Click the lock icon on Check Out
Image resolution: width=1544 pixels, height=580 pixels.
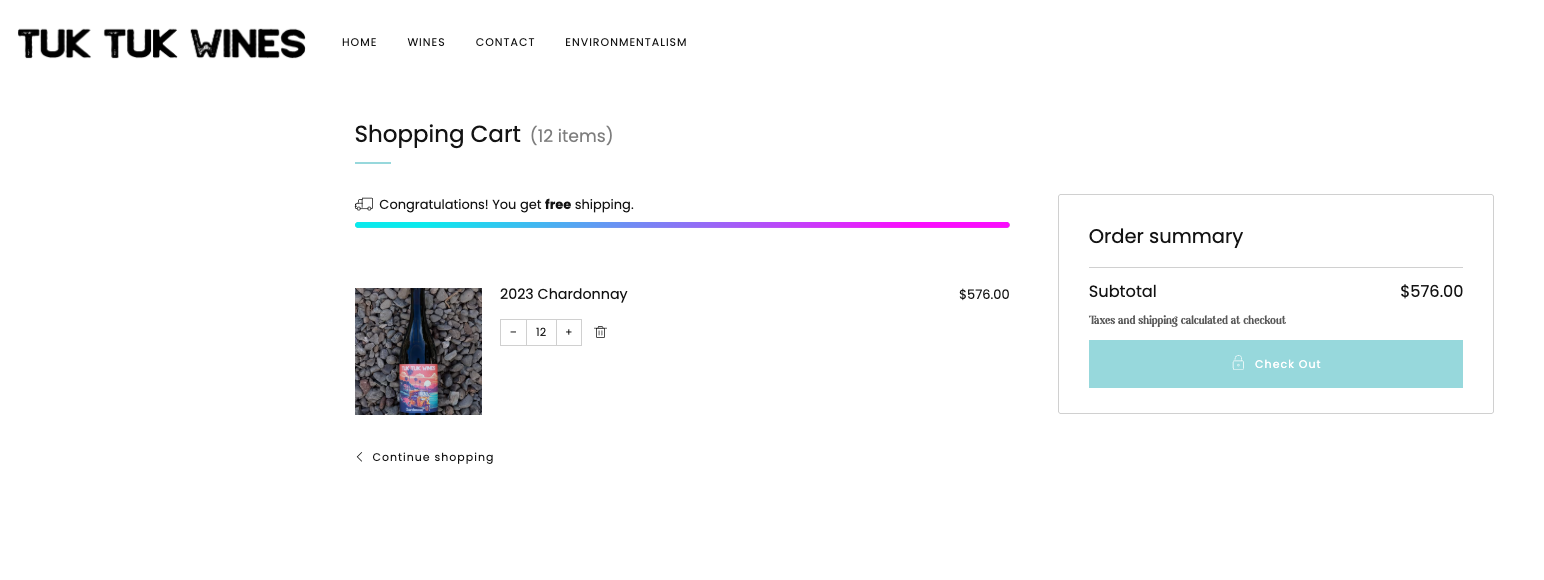coord(1238,363)
